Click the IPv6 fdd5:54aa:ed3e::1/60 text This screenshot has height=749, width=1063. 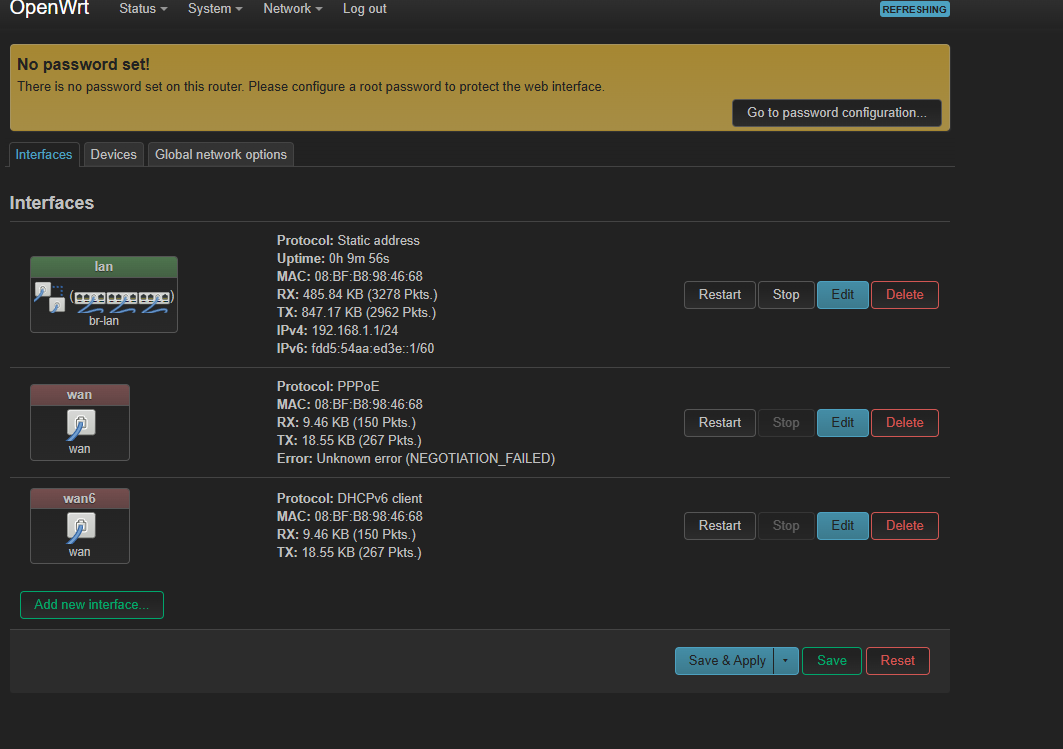(x=355, y=348)
